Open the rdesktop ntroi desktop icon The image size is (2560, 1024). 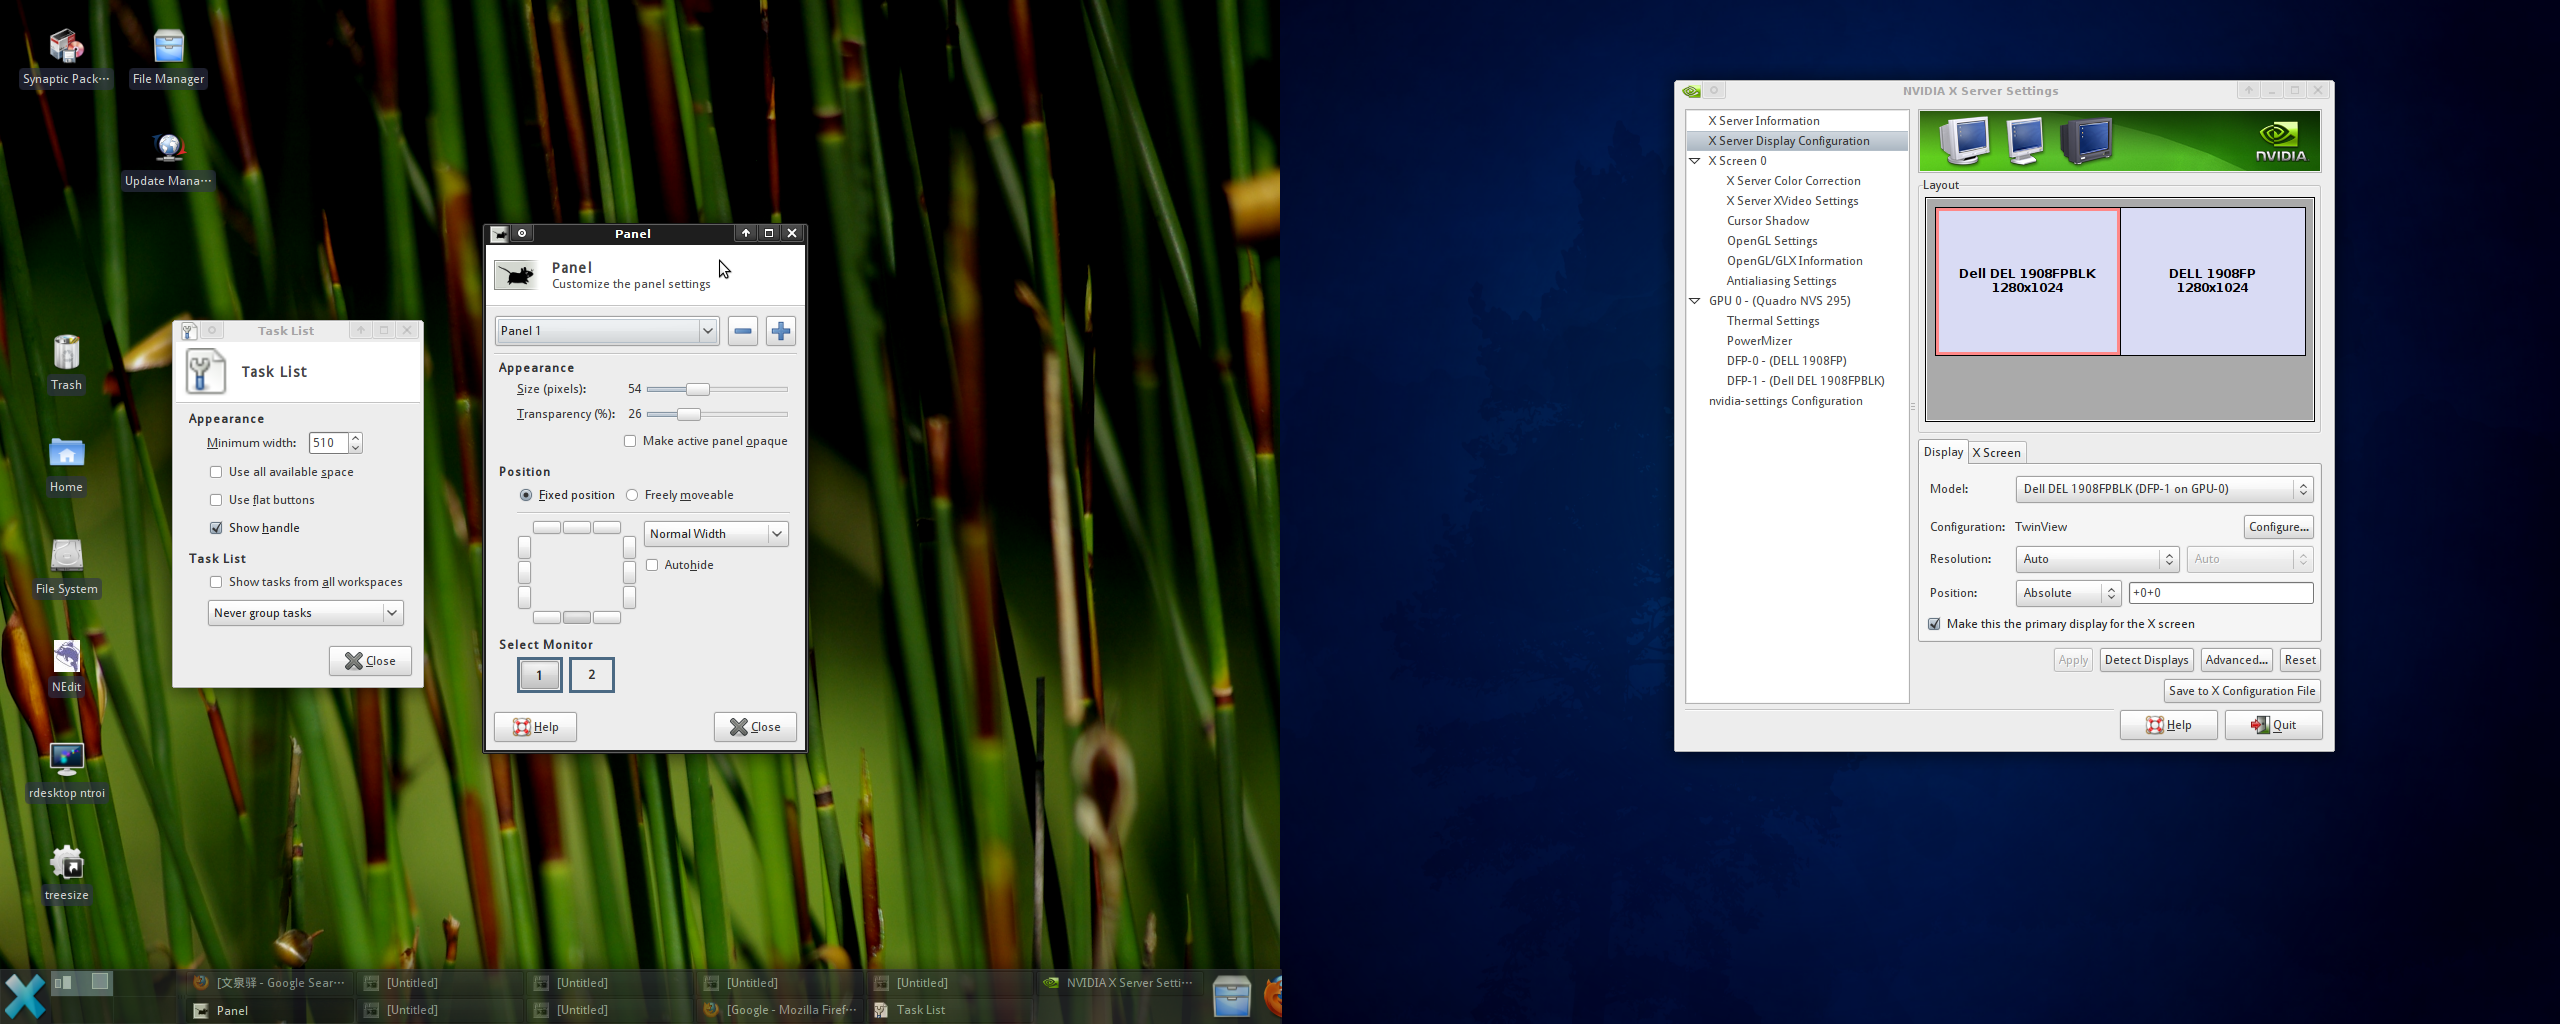66,760
